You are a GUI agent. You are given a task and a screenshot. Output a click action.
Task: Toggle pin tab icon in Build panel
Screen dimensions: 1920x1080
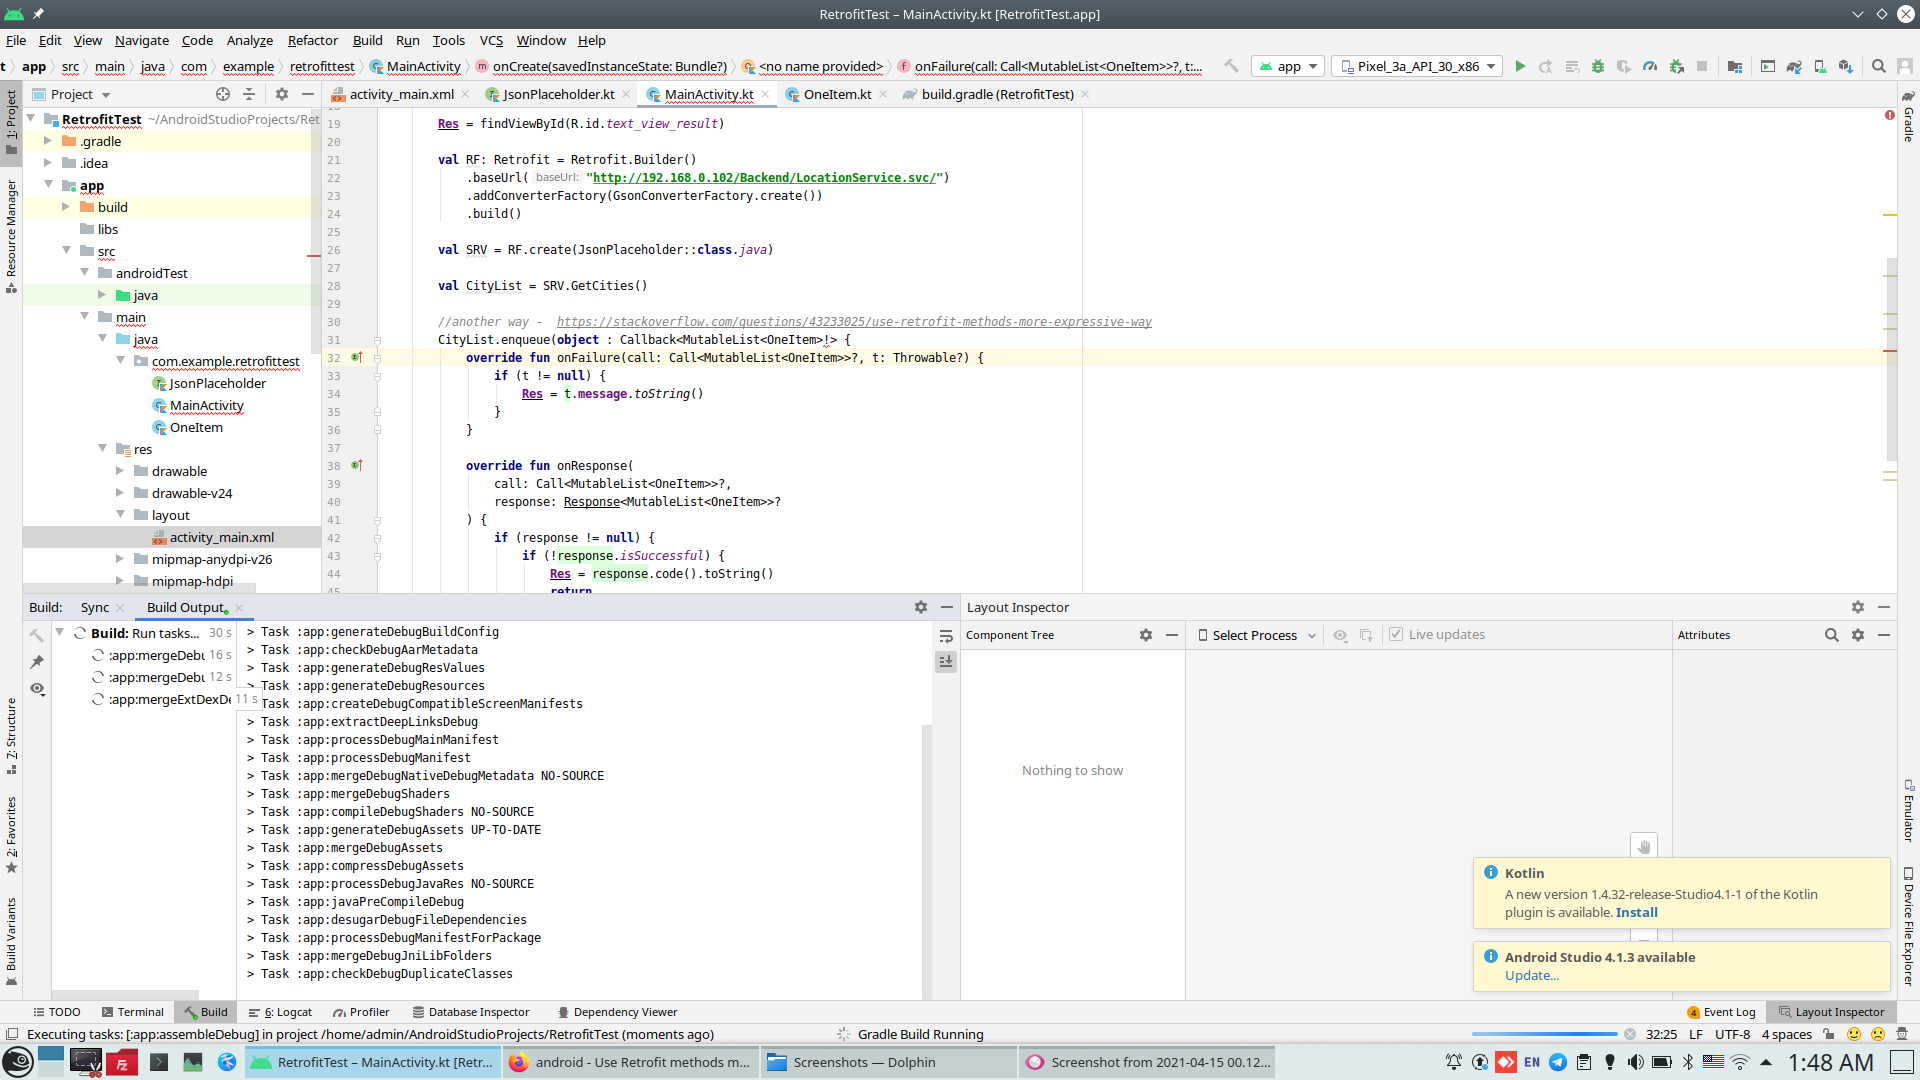pos(37,662)
